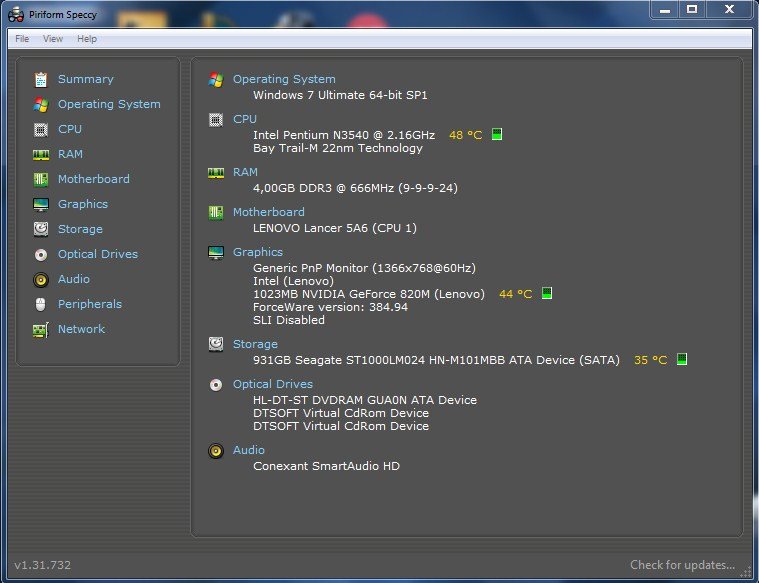Click the Operating System Windows flag sidebar icon
Viewport: 759px width, 583px height.
click(x=41, y=105)
